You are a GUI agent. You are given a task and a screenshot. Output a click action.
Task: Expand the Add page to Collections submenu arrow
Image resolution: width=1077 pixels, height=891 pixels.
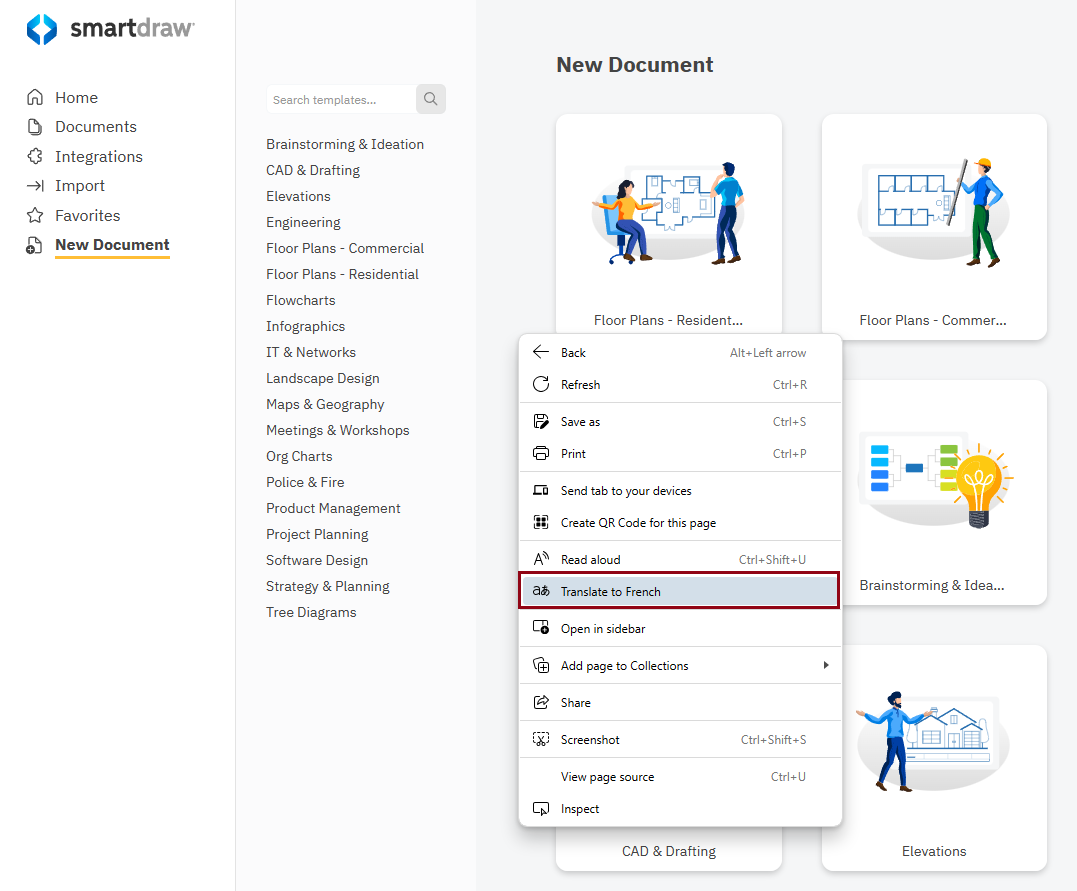tap(825, 666)
